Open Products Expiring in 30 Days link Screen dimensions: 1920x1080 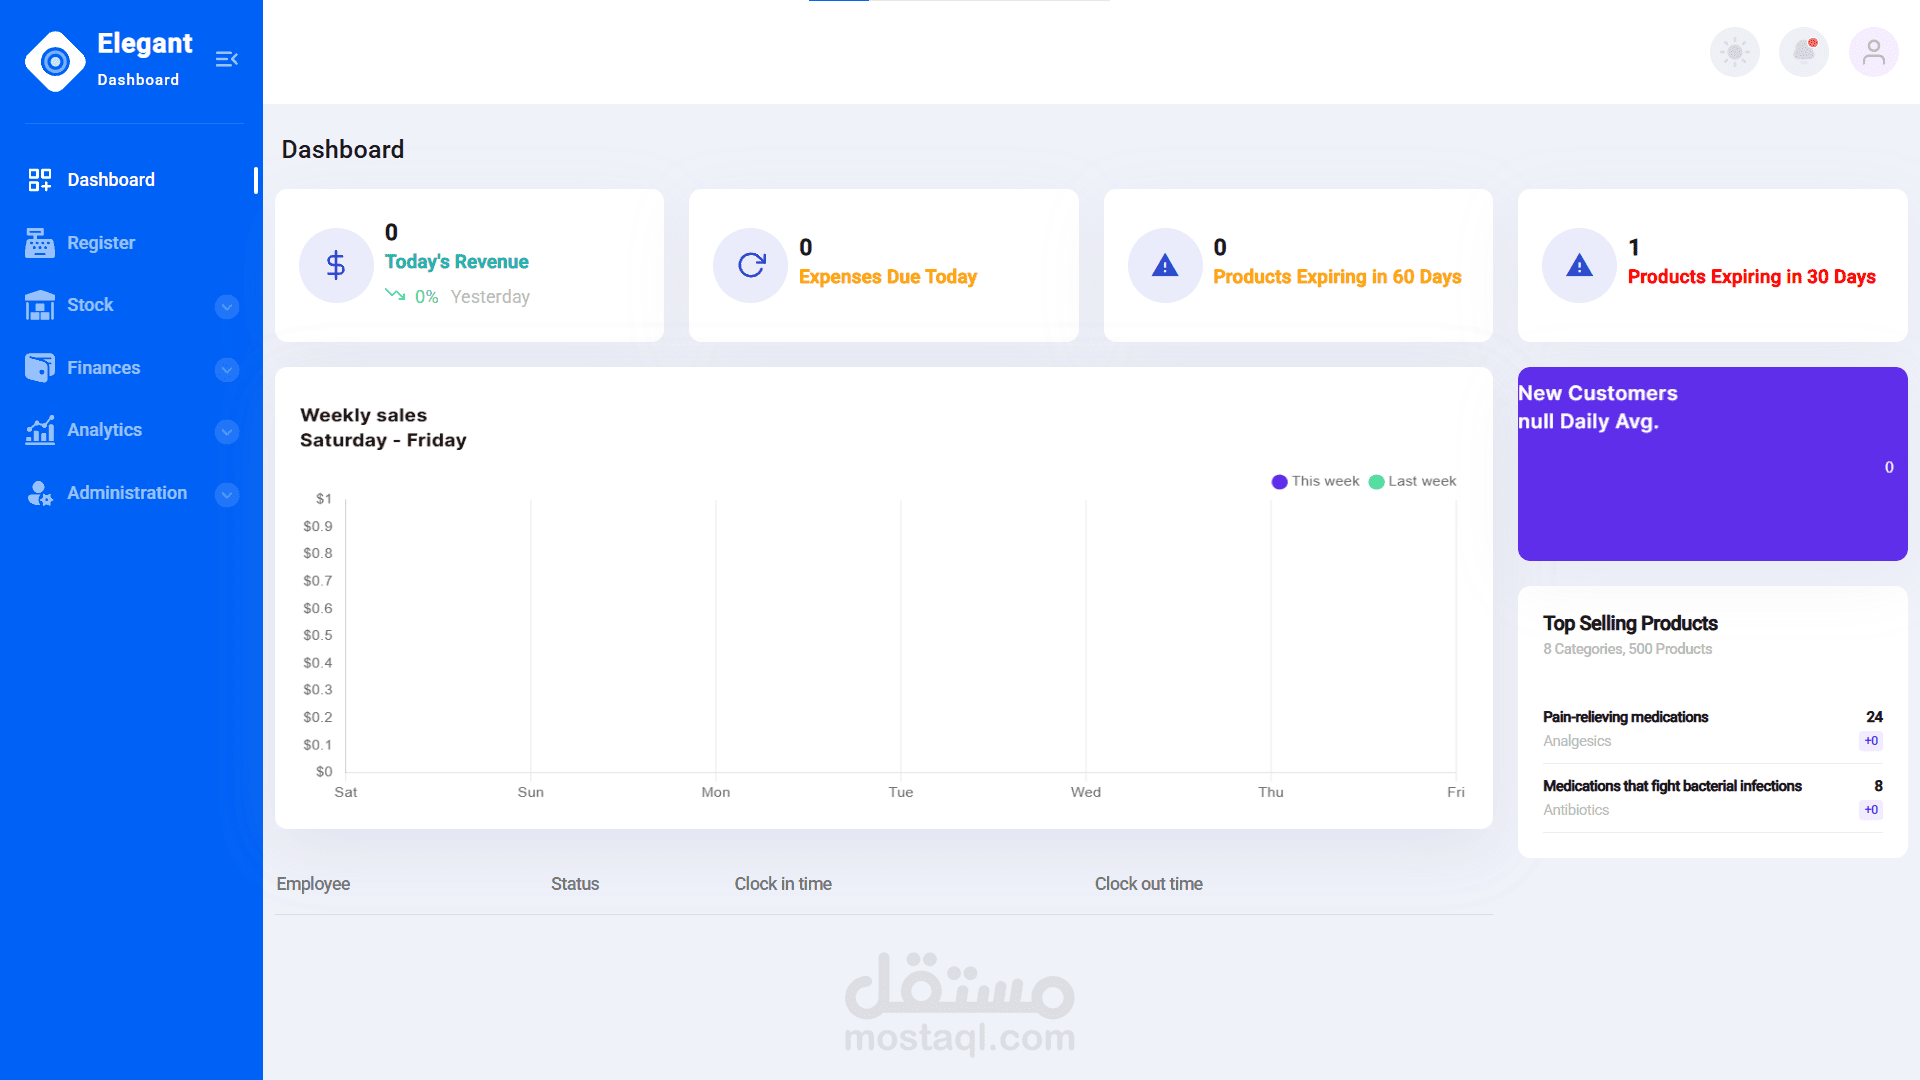(x=1751, y=277)
